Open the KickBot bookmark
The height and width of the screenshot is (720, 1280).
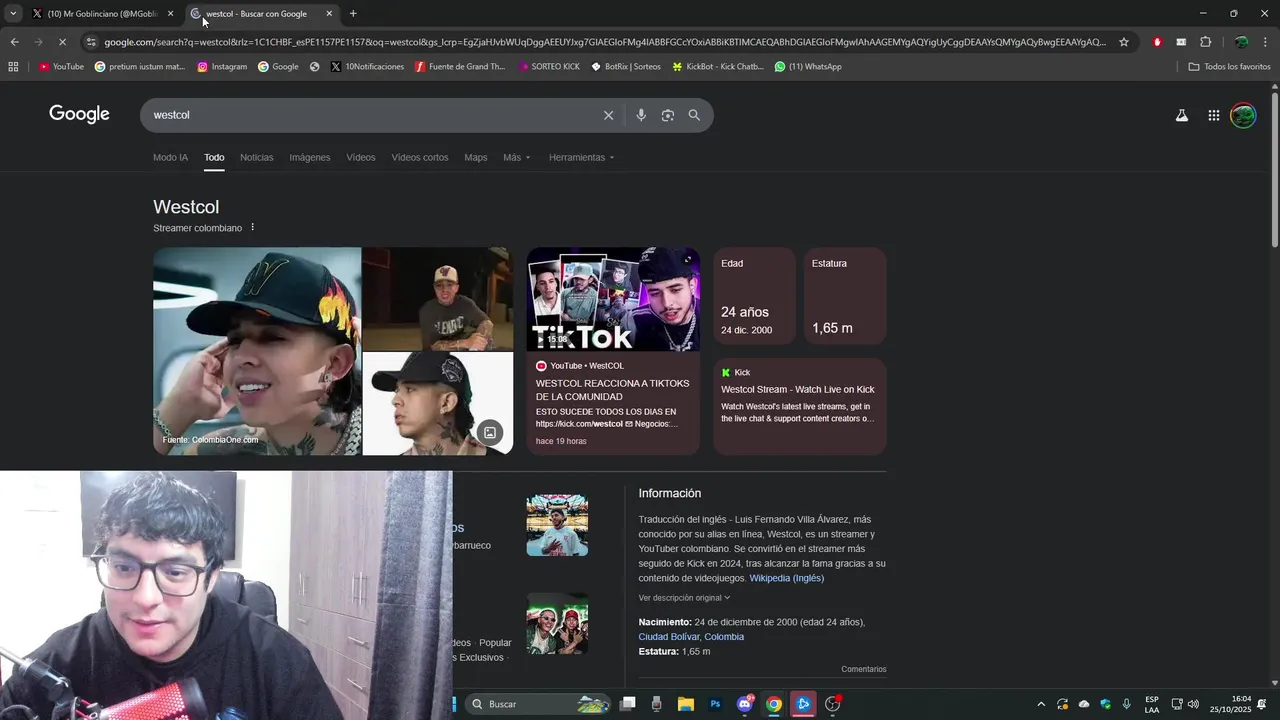coord(718,67)
